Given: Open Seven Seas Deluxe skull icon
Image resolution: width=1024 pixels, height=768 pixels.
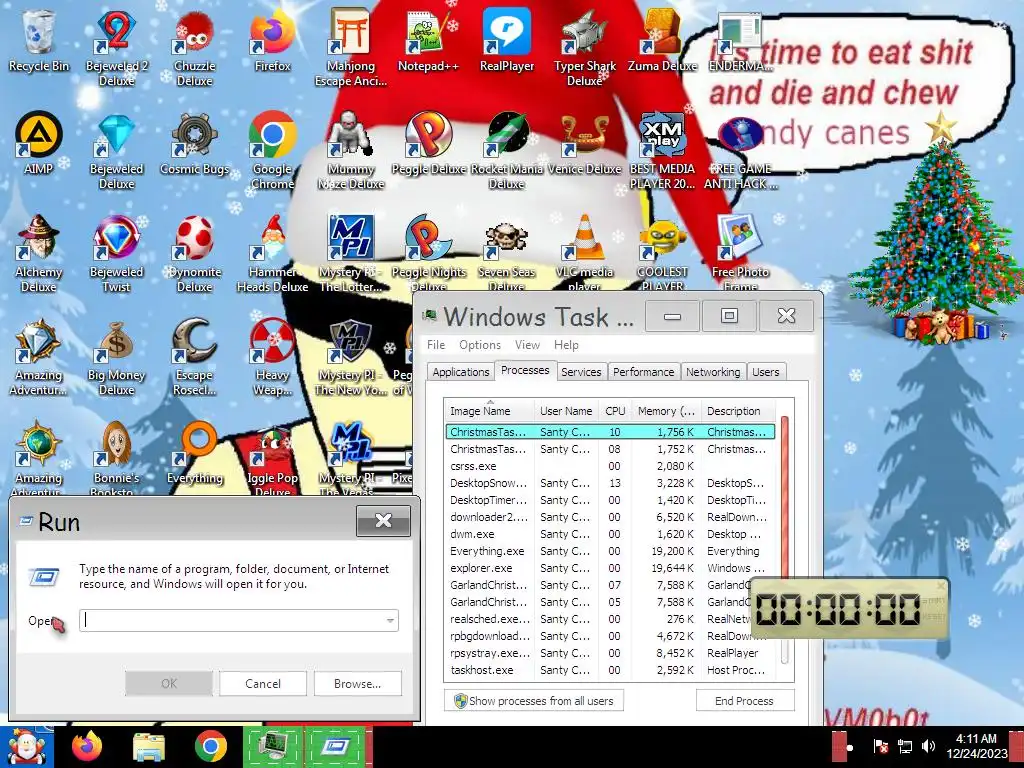Looking at the screenshot, I should click(507, 253).
